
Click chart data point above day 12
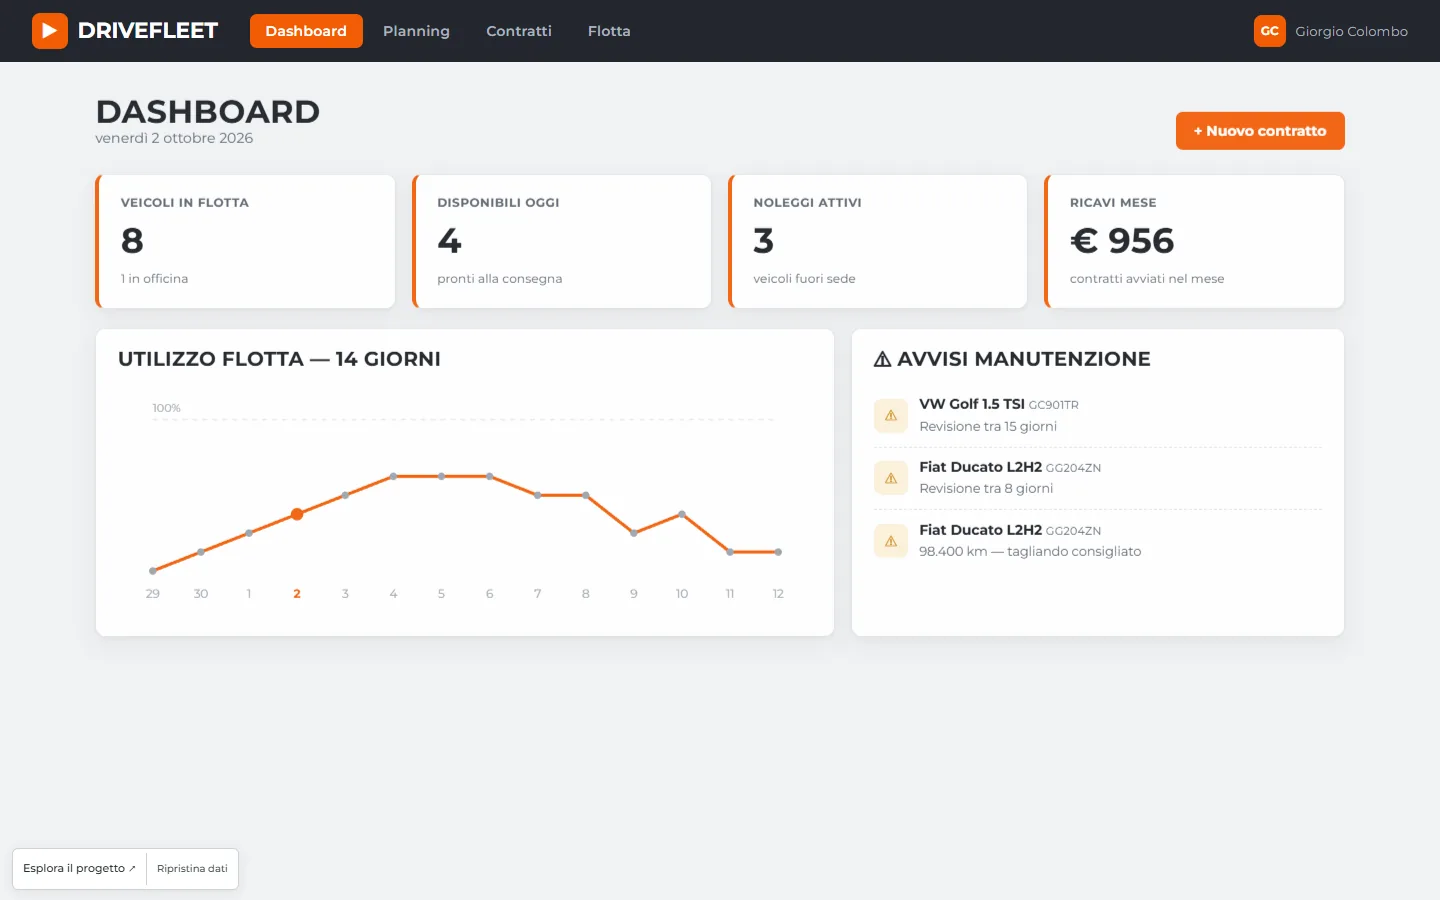[x=778, y=552]
